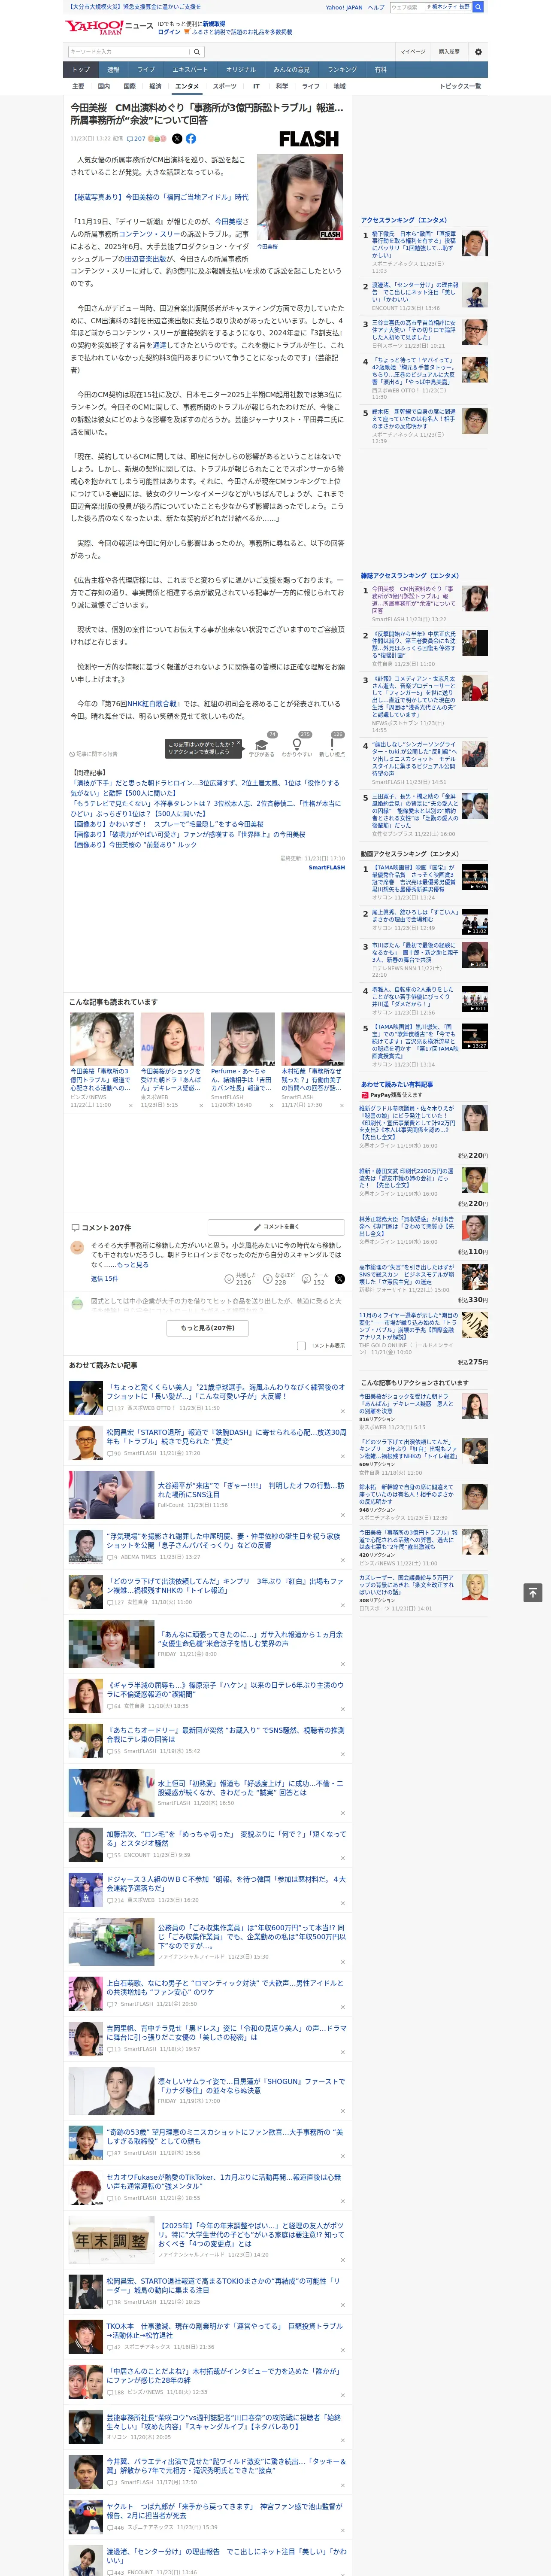This screenshot has height=2576, width=551.
Task: React with わかりやすい lightbulb icon
Action: (297, 745)
